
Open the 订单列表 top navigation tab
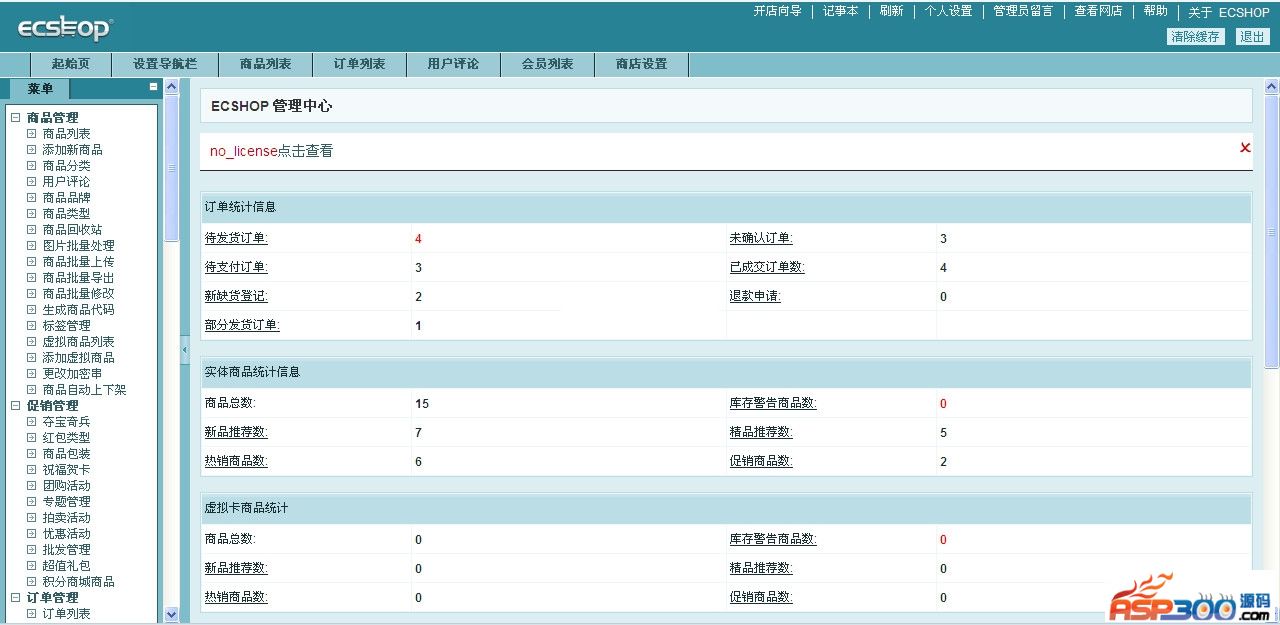click(360, 64)
